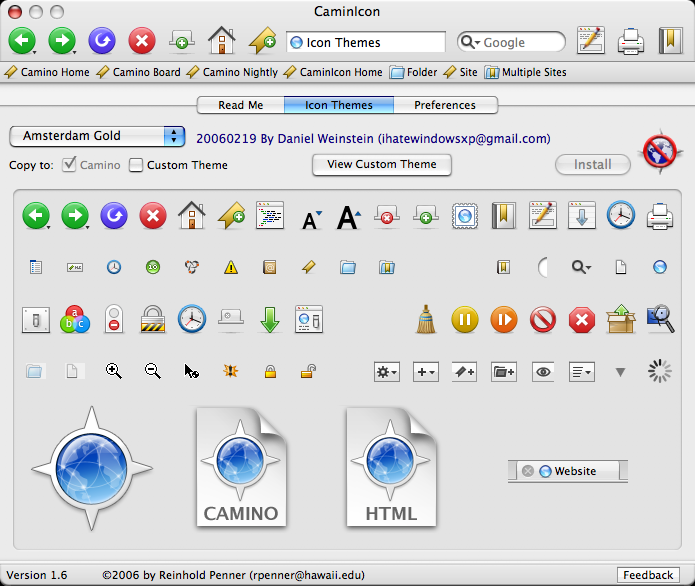Click the bigger text A icon in the grid
The image size is (695, 586).
click(348, 217)
